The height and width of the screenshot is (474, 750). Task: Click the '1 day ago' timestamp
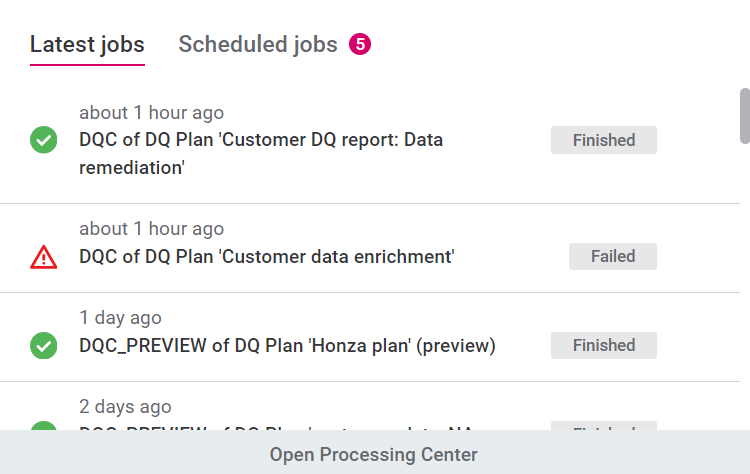(120, 318)
